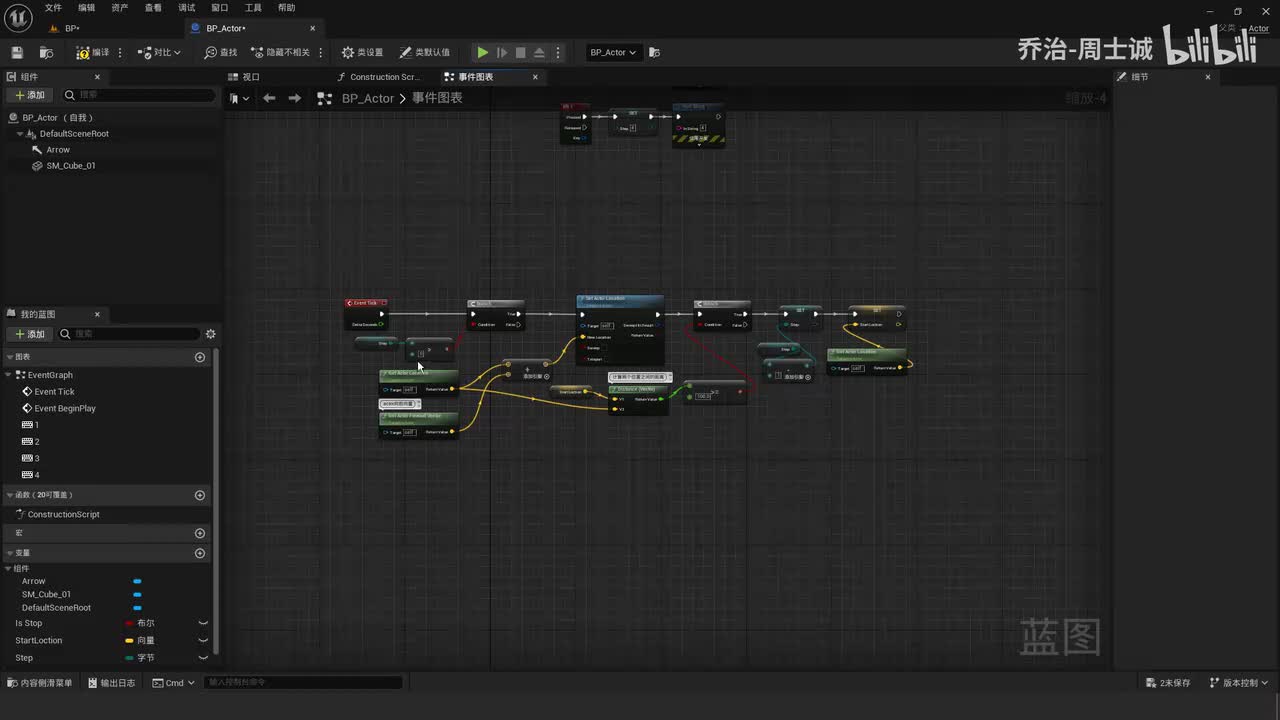Click the Eject icon in play controls

539,52
